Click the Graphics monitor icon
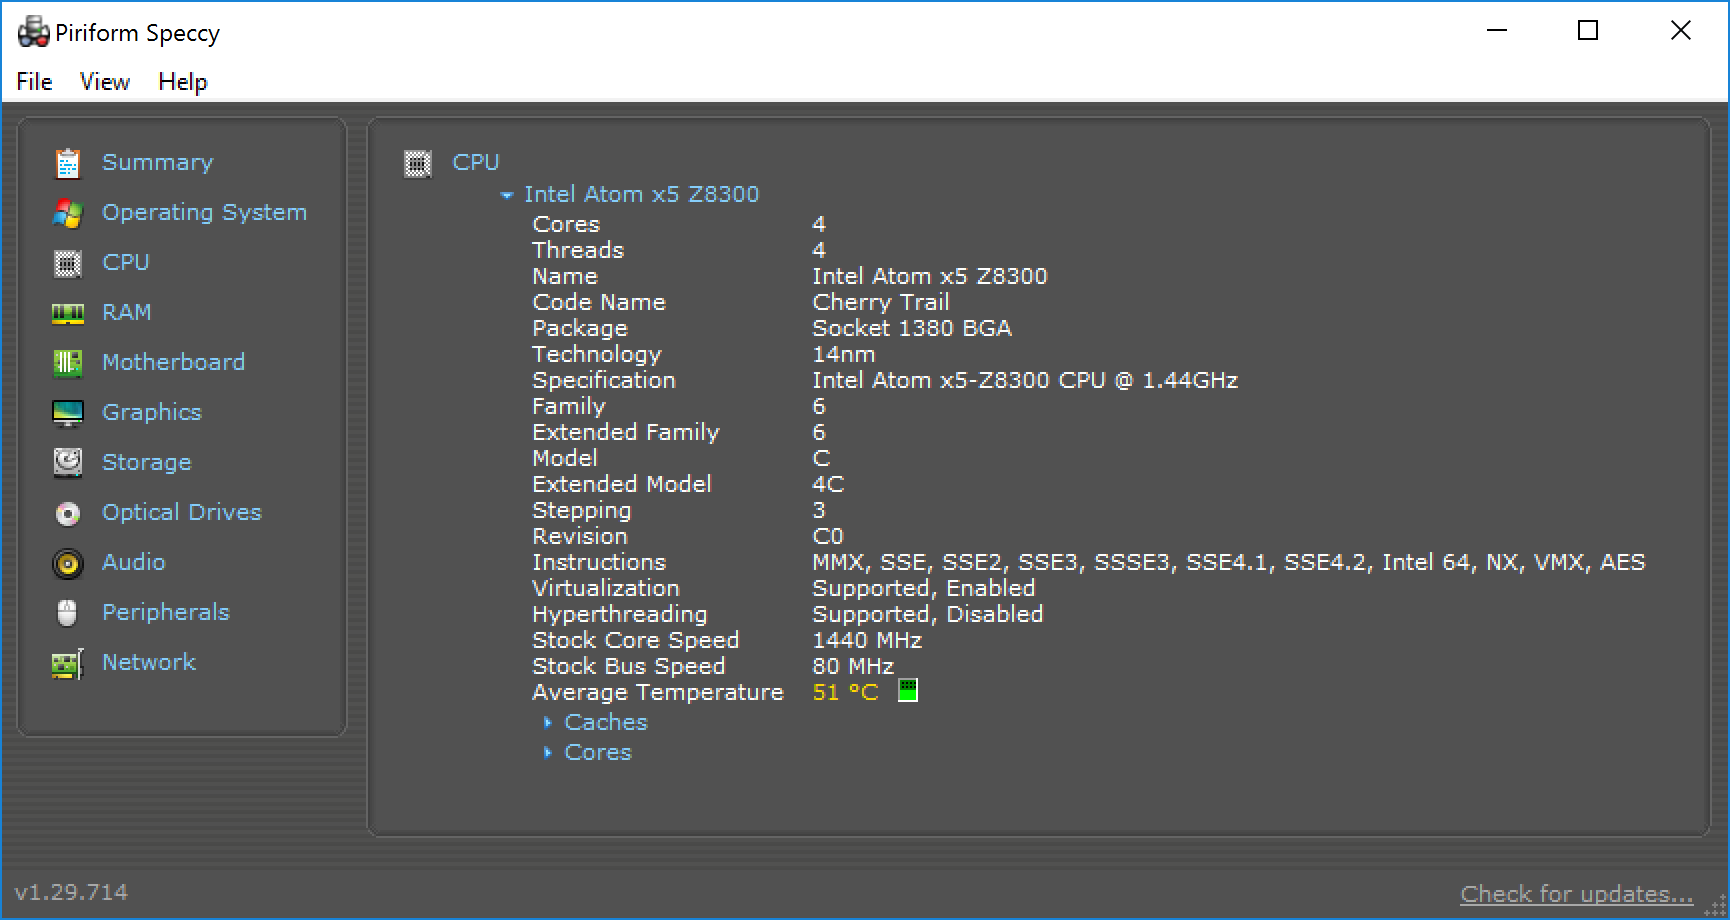Image resolution: width=1730 pixels, height=920 pixels. click(x=67, y=413)
